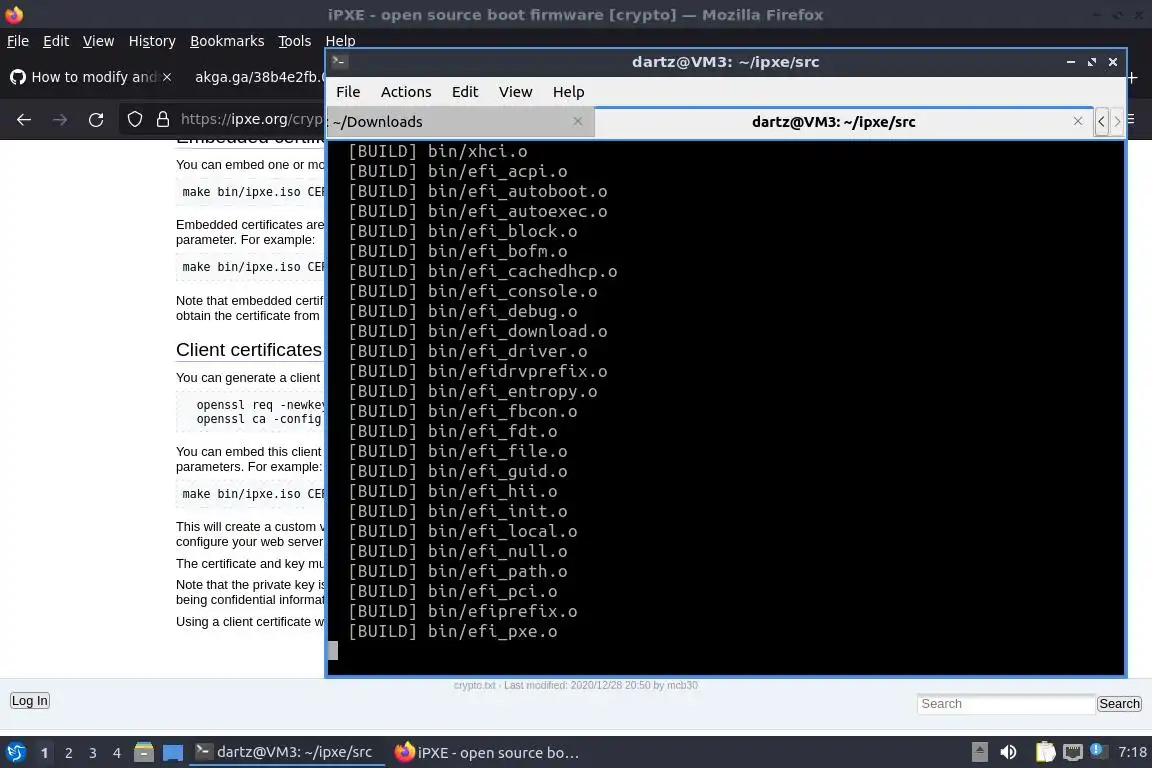Open the removable media eject tray icon
Viewport: 1152px width, 768px height.
pos(979,752)
